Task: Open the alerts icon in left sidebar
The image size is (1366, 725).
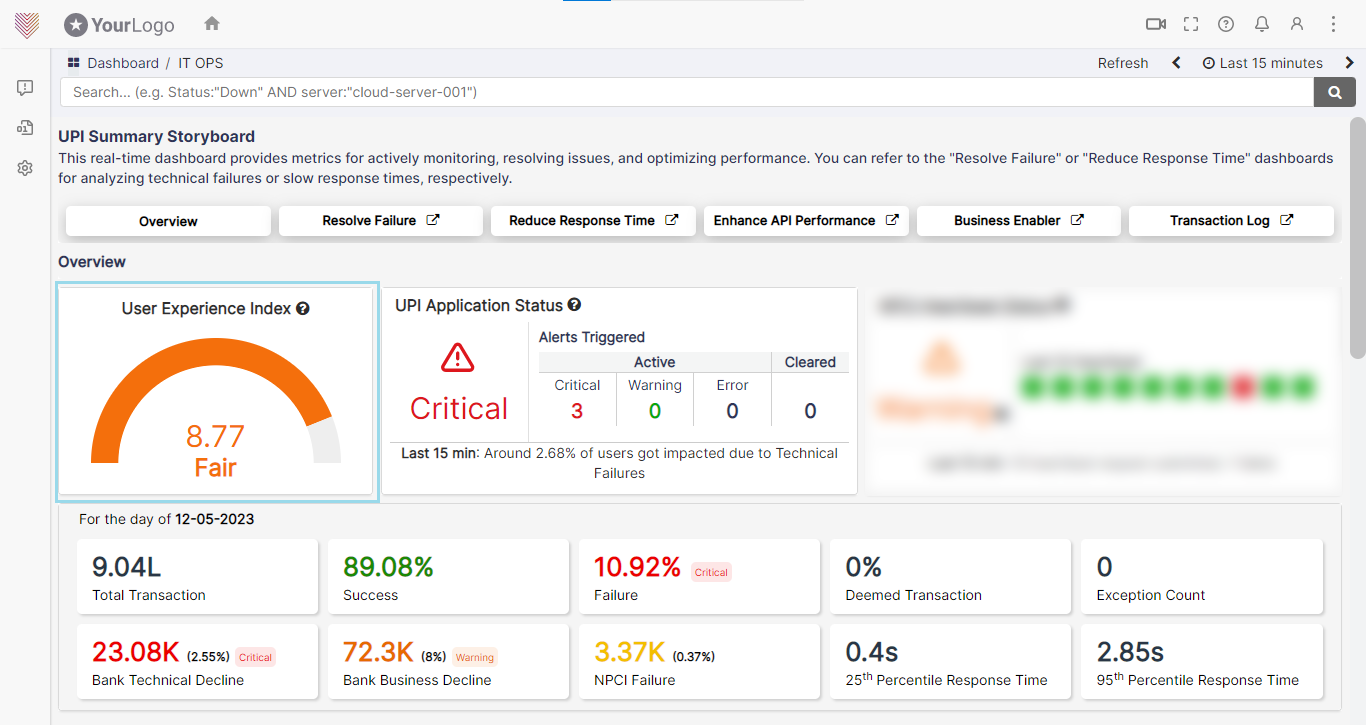Action: pos(25,88)
